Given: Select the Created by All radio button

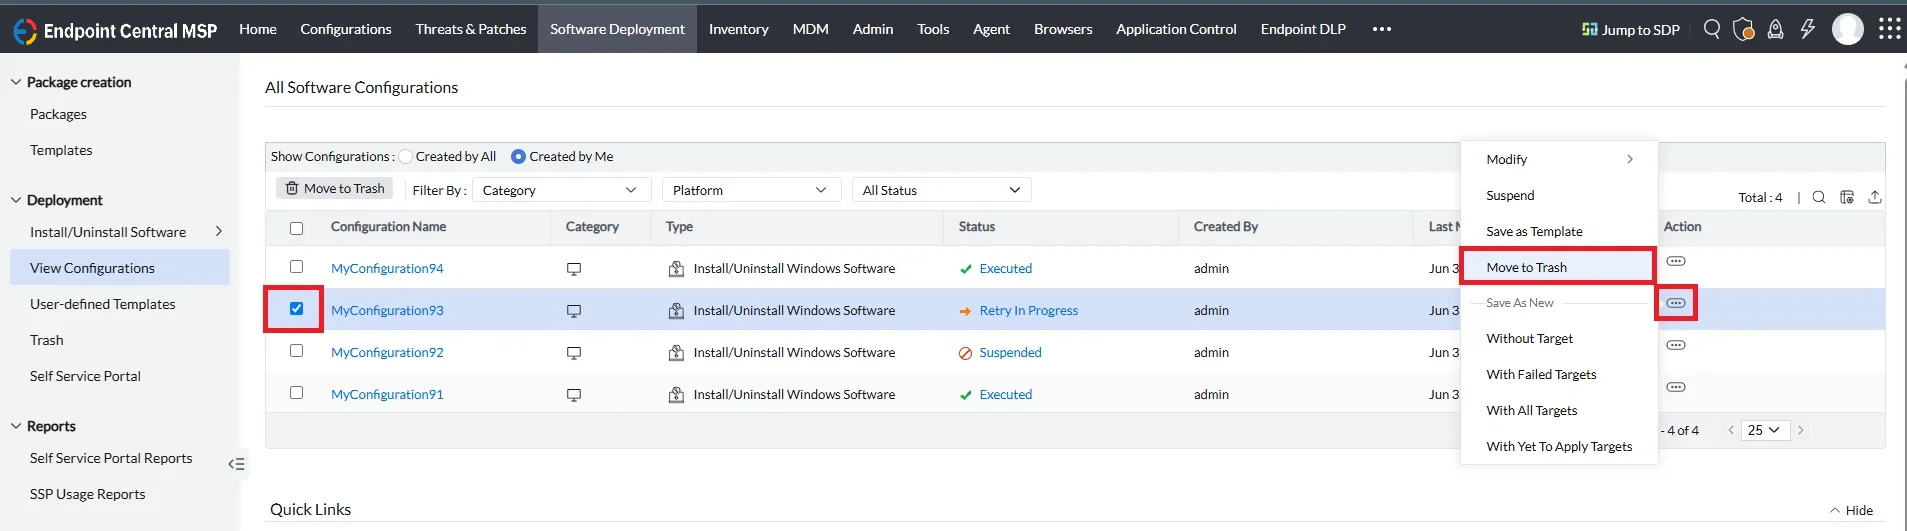Looking at the screenshot, I should [x=406, y=157].
